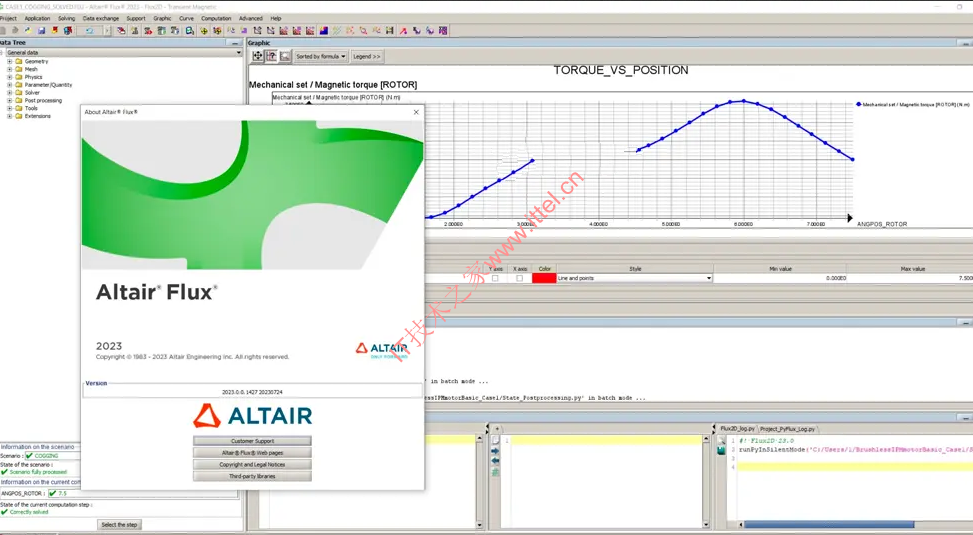Click the horizontal scrollbar in the log editor
Image resolution: width=973 pixels, height=535 pixels.
828,524
